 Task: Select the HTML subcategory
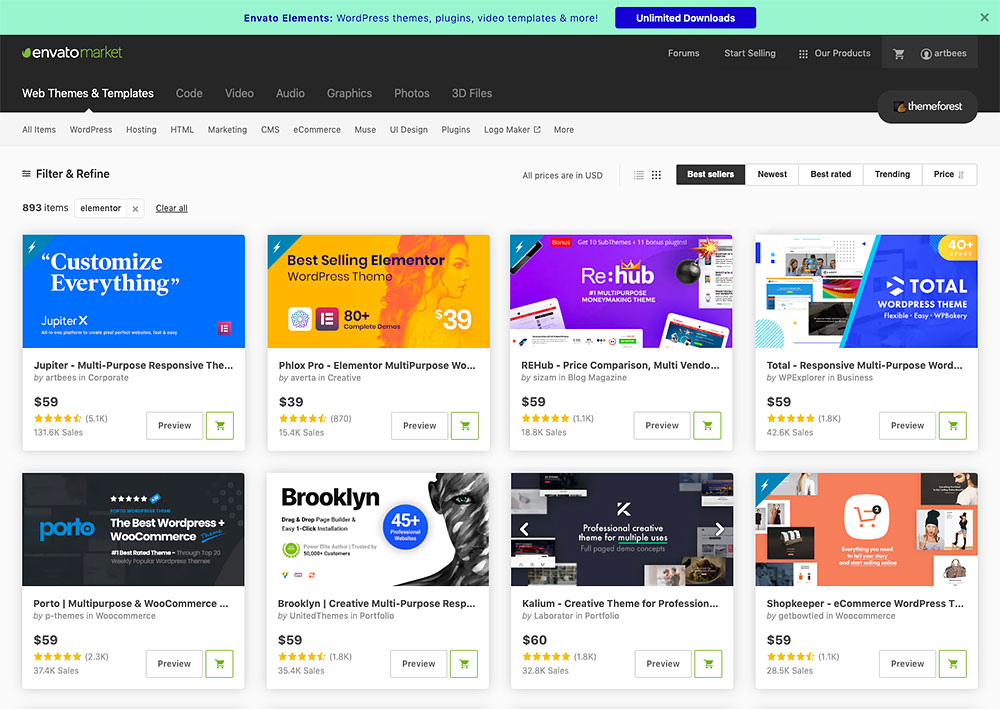click(182, 129)
